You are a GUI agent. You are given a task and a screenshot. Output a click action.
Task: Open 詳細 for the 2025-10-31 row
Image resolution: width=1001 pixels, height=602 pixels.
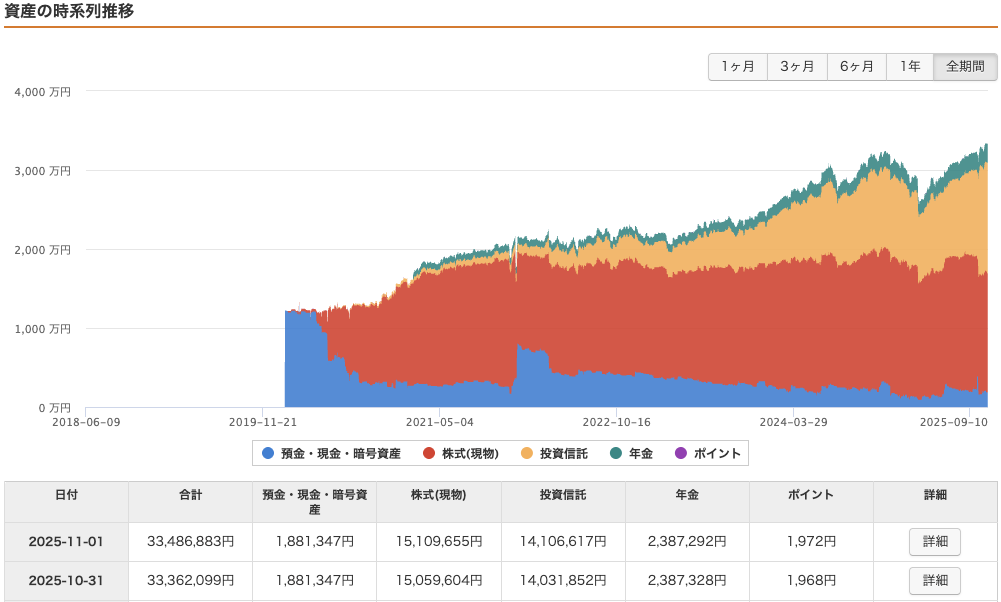934,580
